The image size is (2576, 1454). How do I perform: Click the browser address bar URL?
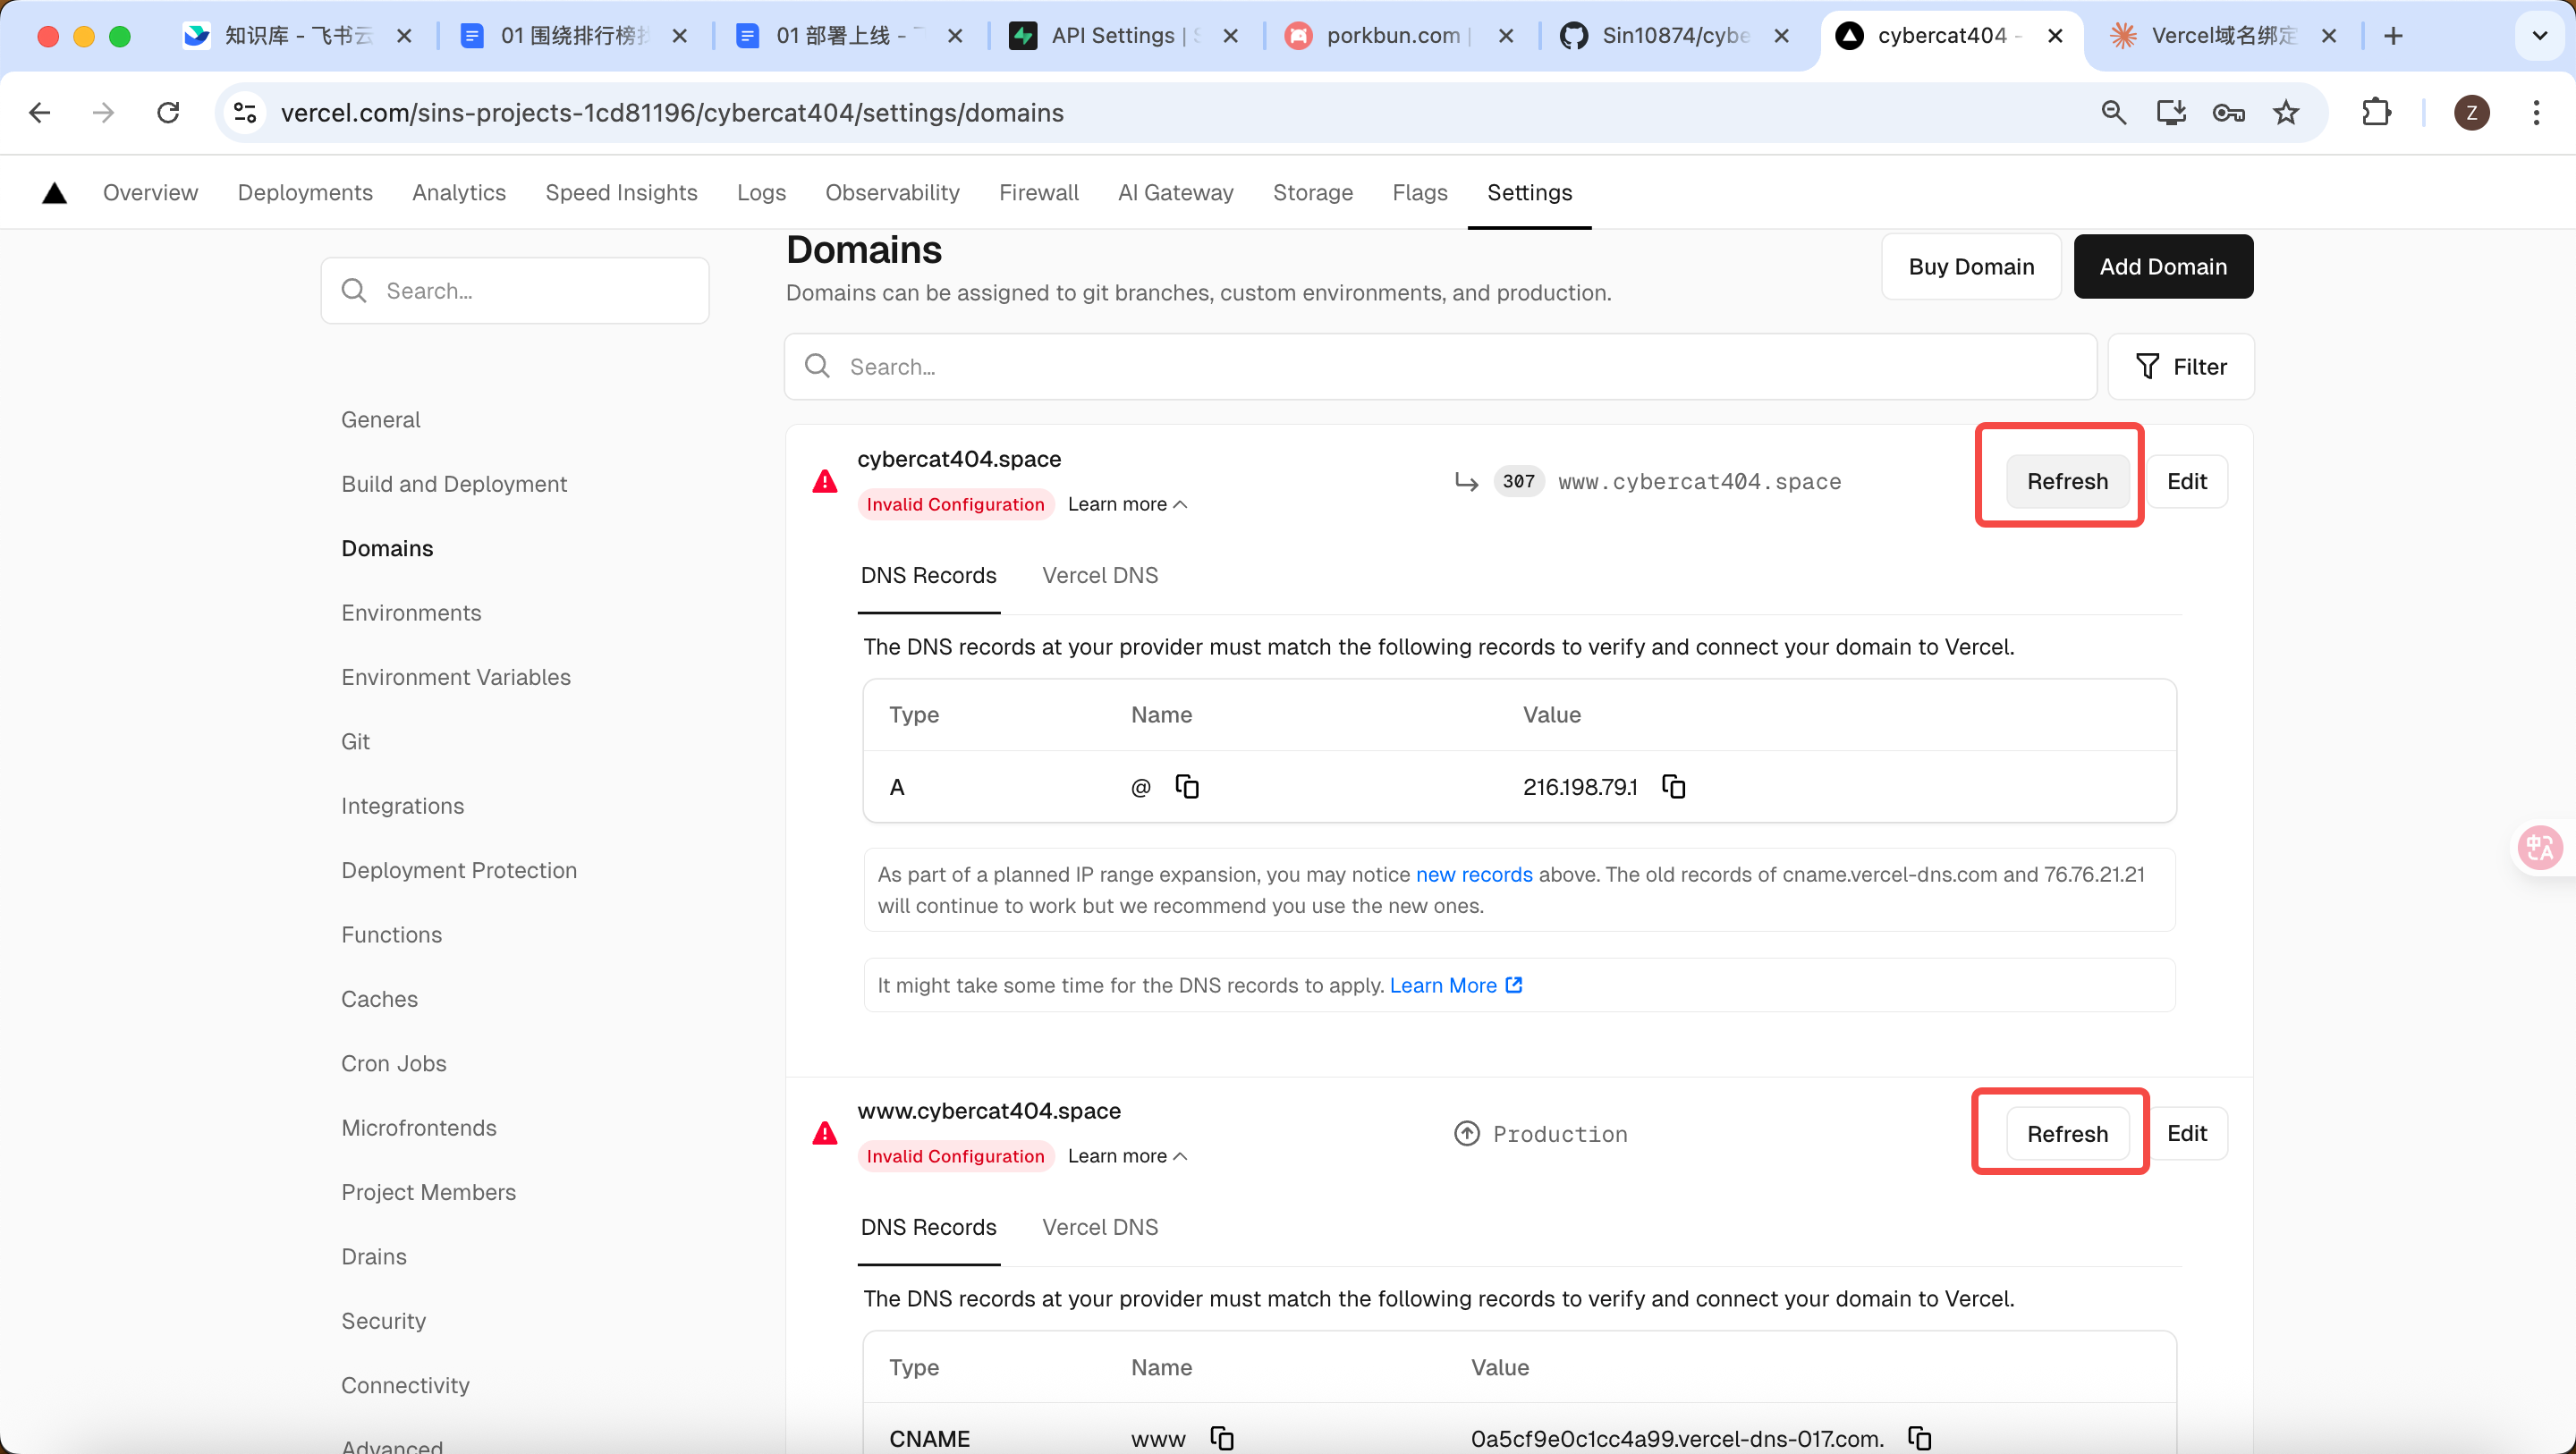point(672,113)
